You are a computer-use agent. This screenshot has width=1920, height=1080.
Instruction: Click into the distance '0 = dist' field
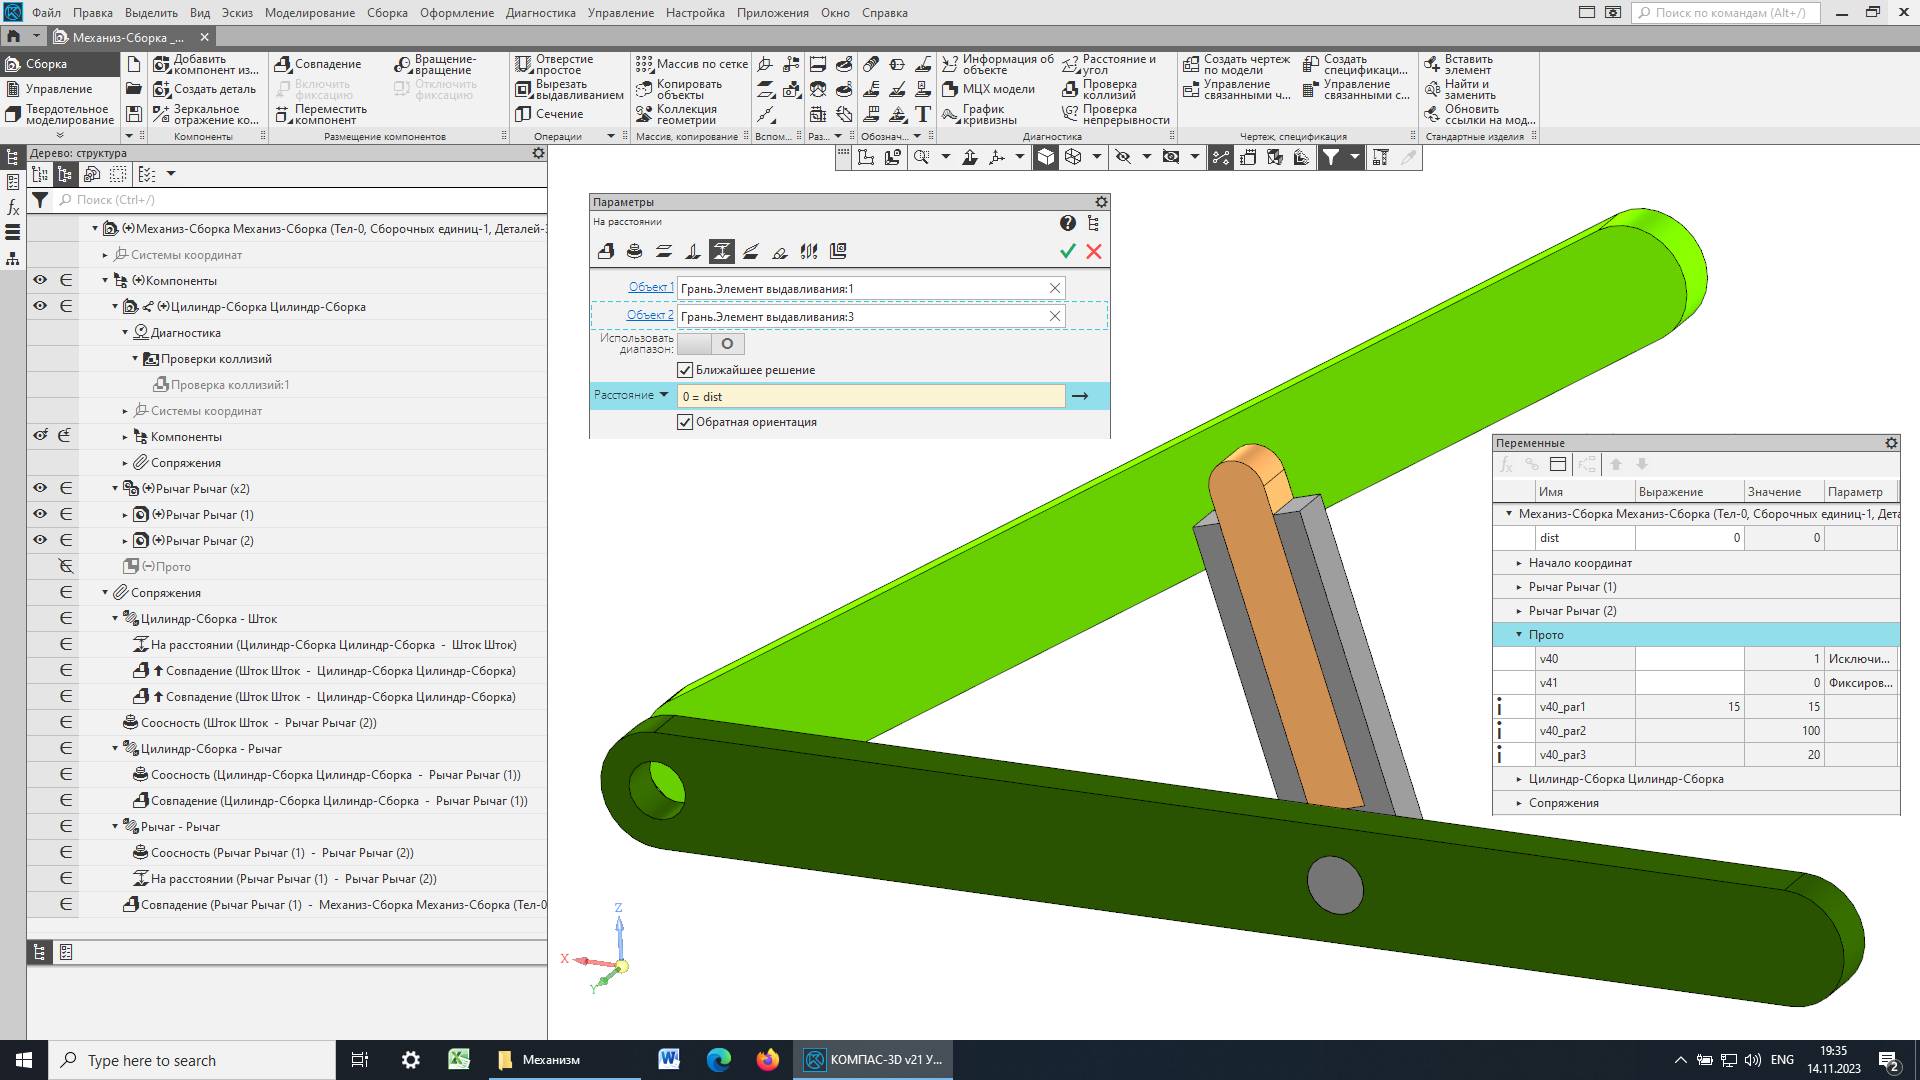point(870,397)
